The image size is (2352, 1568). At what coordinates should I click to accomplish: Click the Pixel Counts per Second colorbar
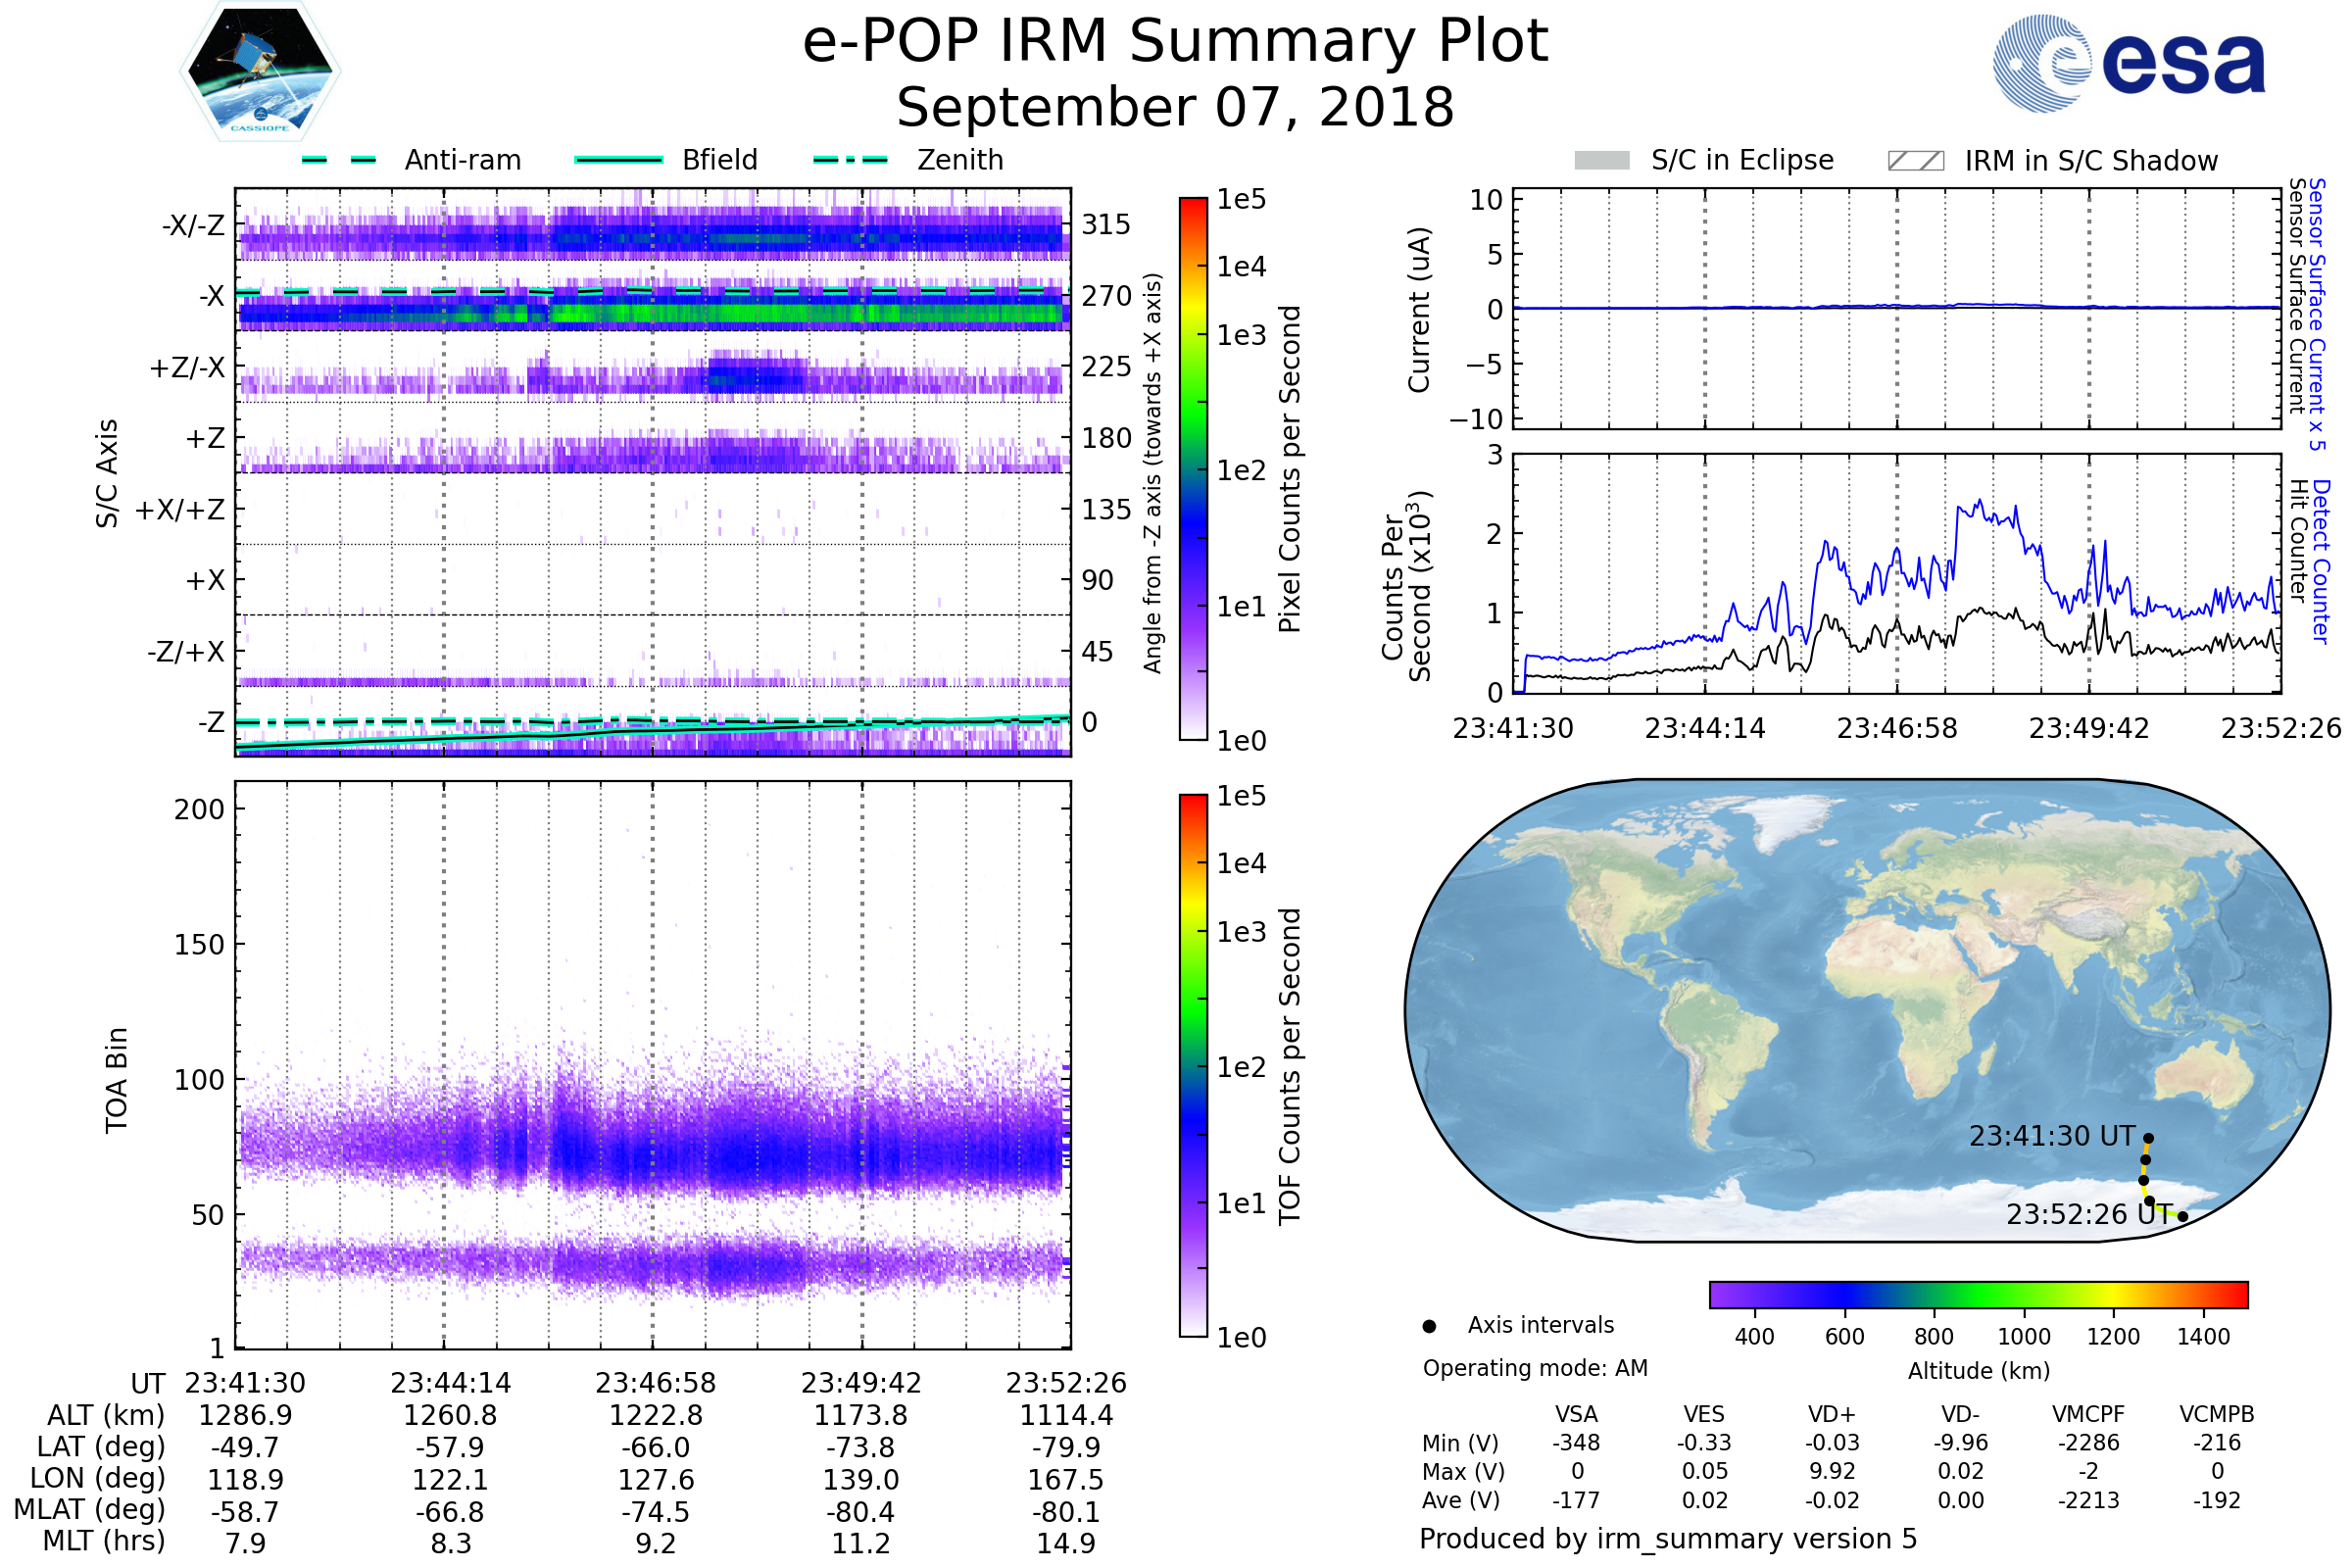1193,469
